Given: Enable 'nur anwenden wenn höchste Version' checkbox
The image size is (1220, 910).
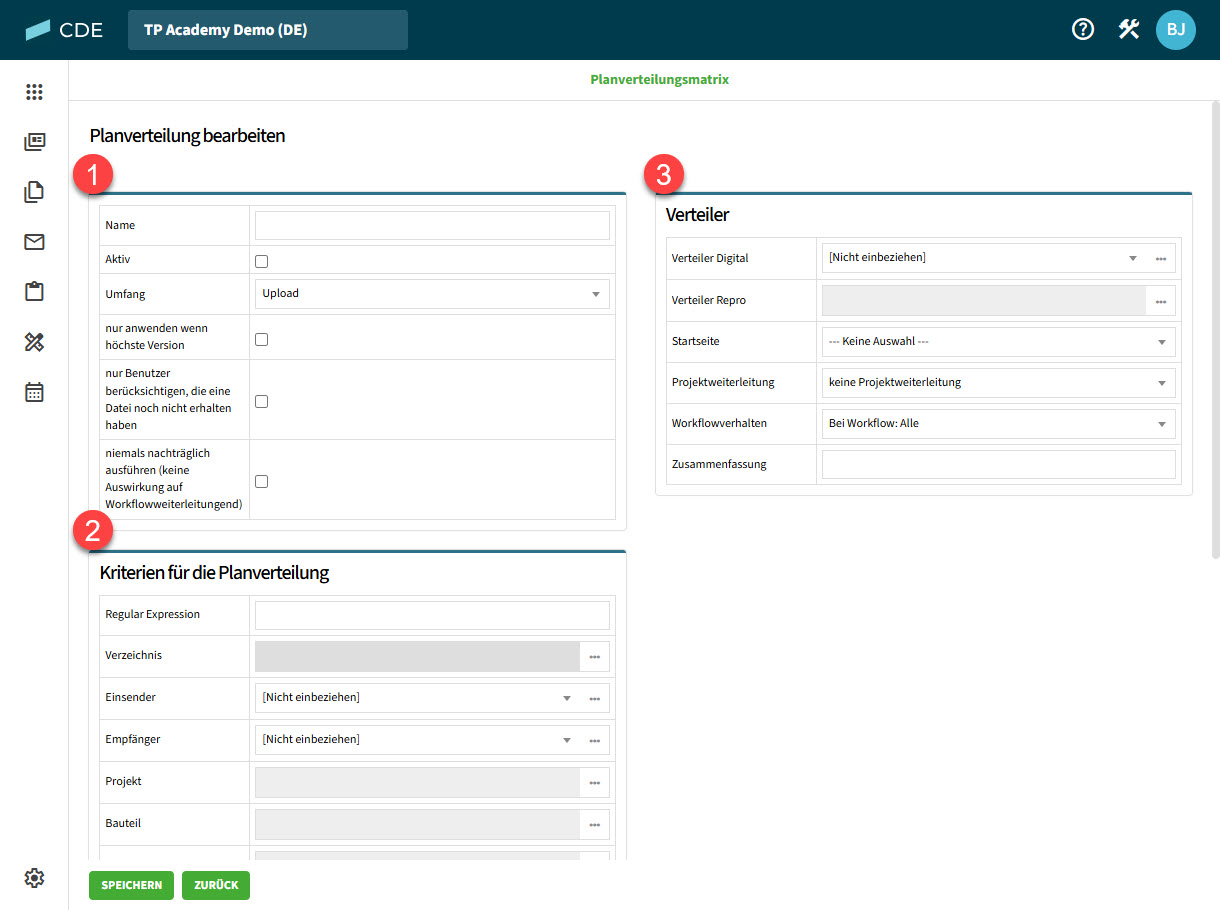Looking at the screenshot, I should [262, 339].
